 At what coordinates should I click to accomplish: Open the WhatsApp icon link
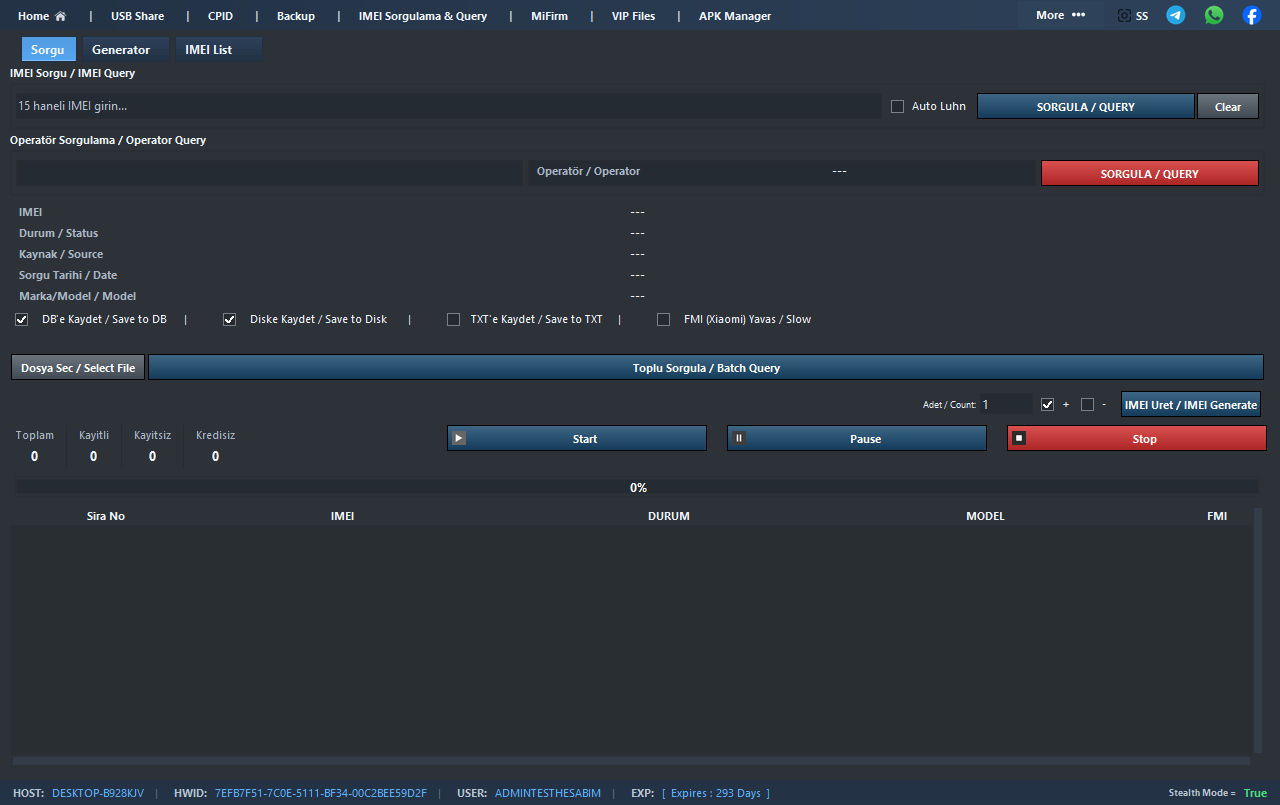pyautogui.click(x=1214, y=15)
